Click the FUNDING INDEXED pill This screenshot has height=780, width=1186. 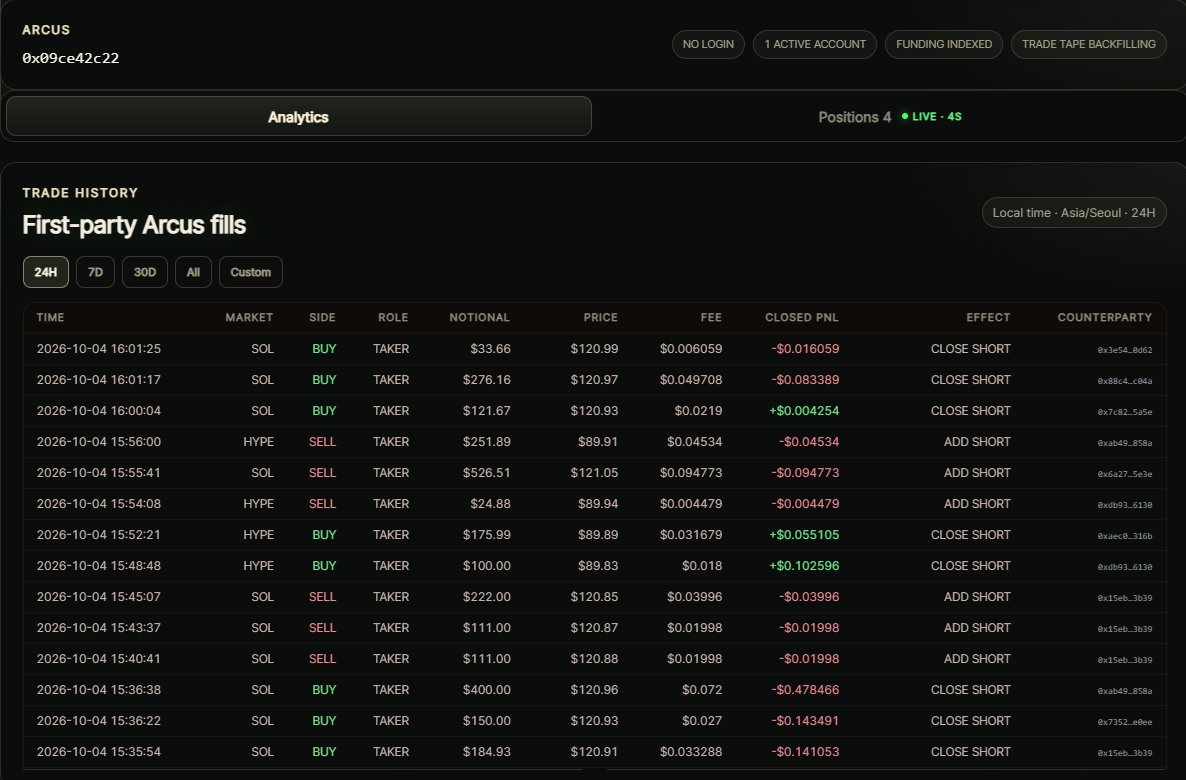click(944, 45)
